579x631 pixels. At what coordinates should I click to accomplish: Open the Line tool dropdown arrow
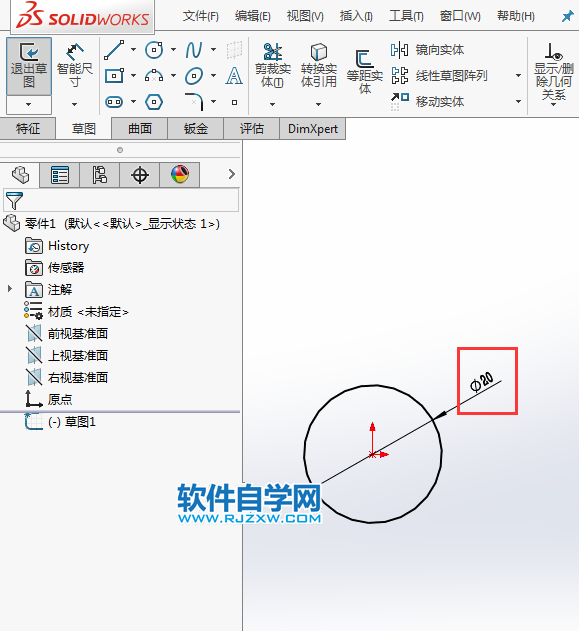[133, 49]
